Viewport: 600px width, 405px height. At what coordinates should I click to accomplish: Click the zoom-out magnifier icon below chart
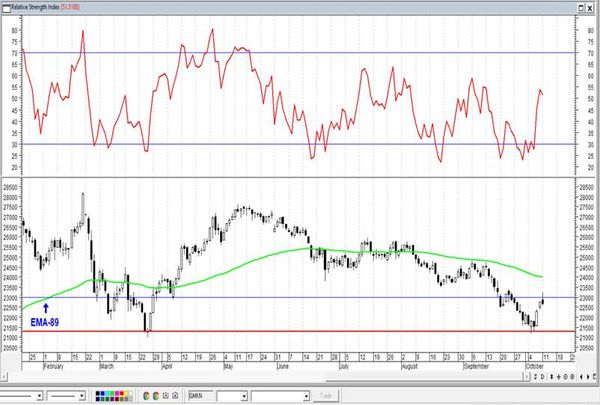572,377
